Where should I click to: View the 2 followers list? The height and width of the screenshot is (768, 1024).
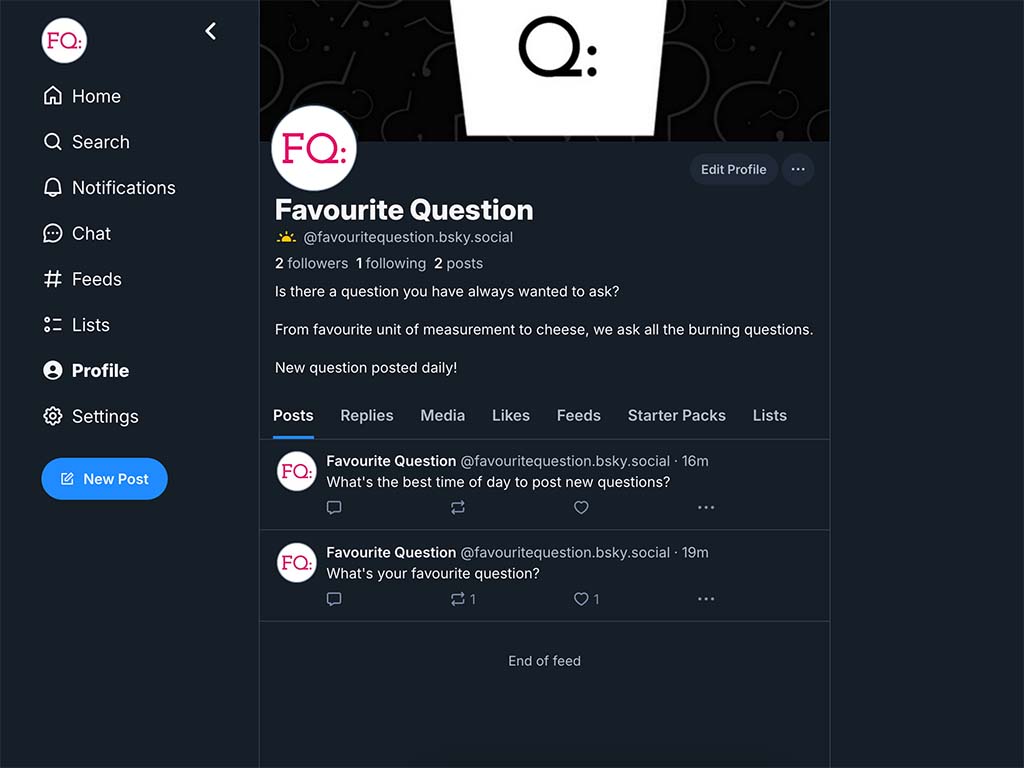(312, 263)
